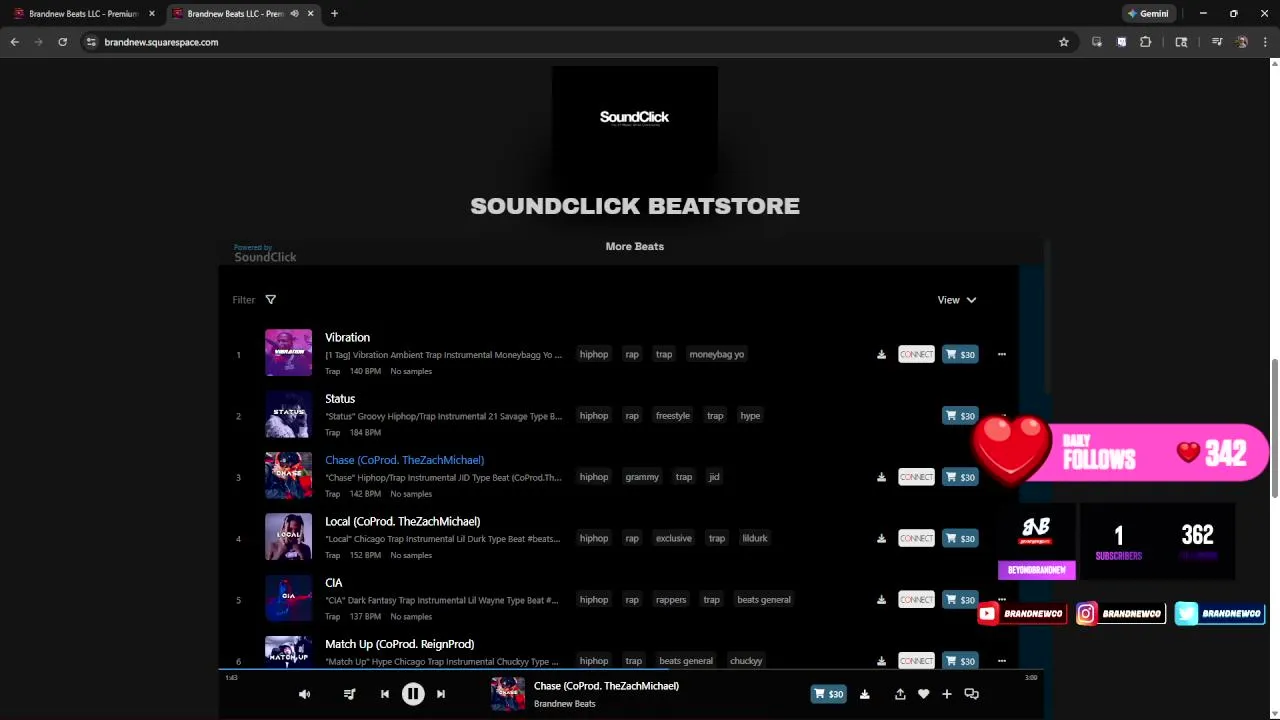Screen dimensions: 1280x720
Task: Open the More Beats link
Action: pos(635,246)
